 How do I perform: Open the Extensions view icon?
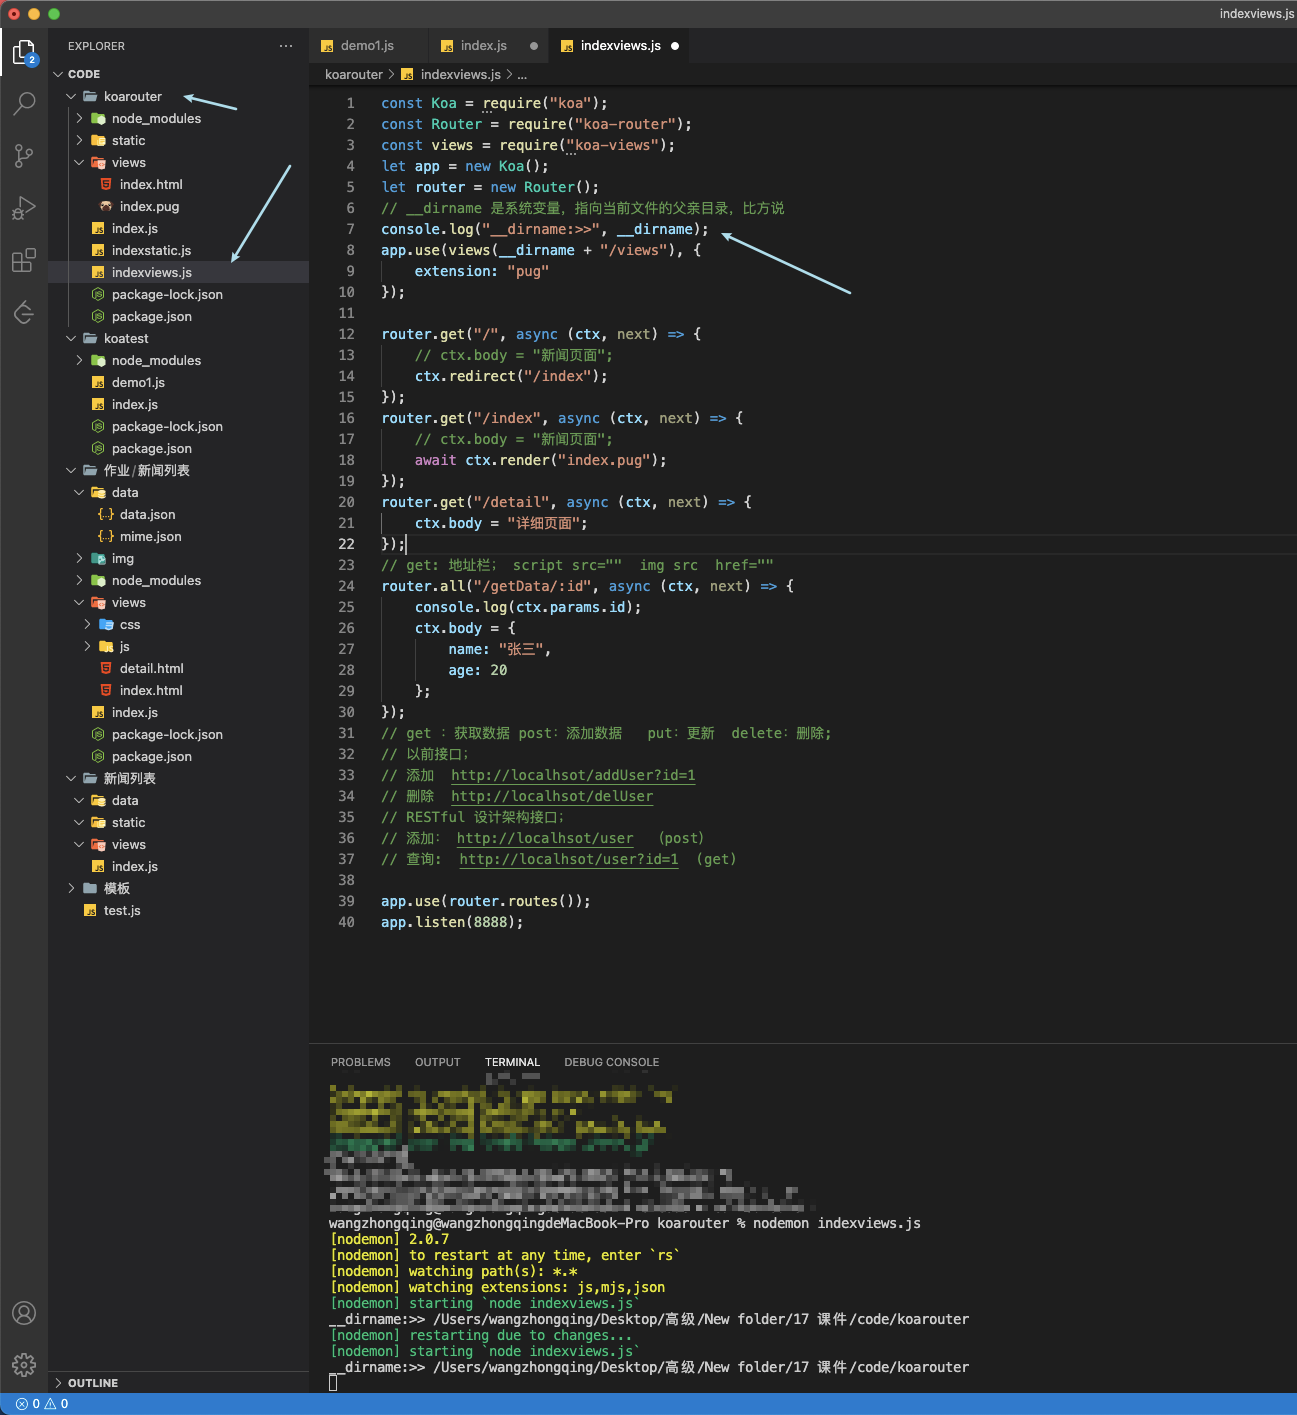[24, 261]
